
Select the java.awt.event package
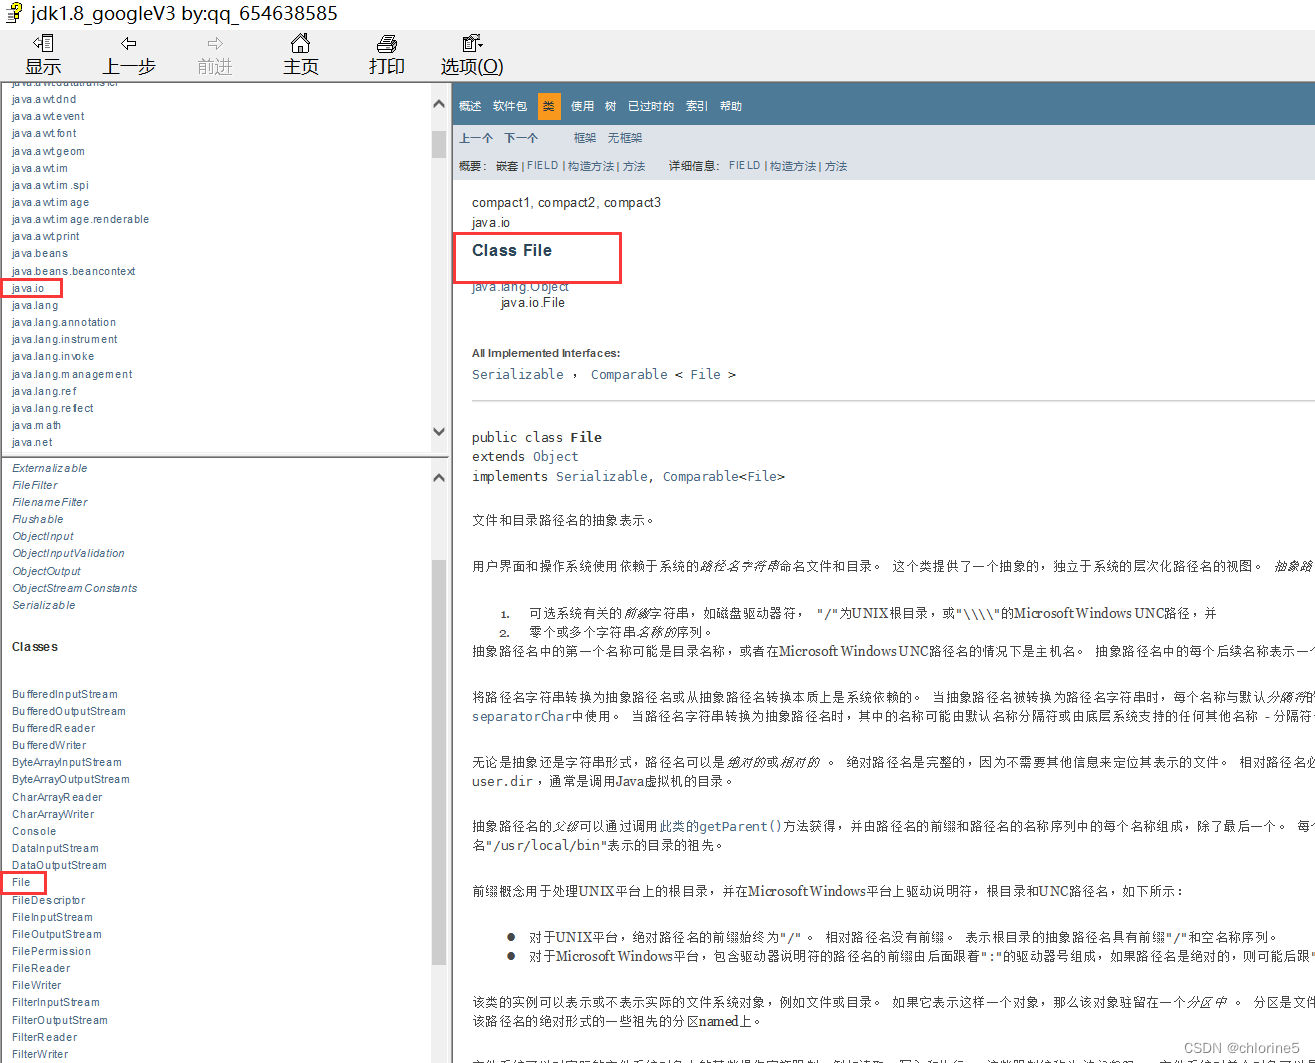pyautogui.click(x=48, y=116)
